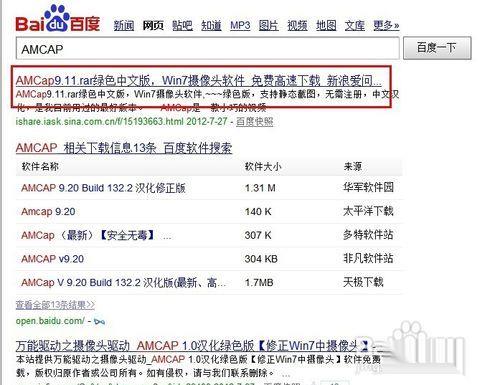Screen dimensions: 500x385
Task: Select the MP3 search tab
Action: point(240,25)
